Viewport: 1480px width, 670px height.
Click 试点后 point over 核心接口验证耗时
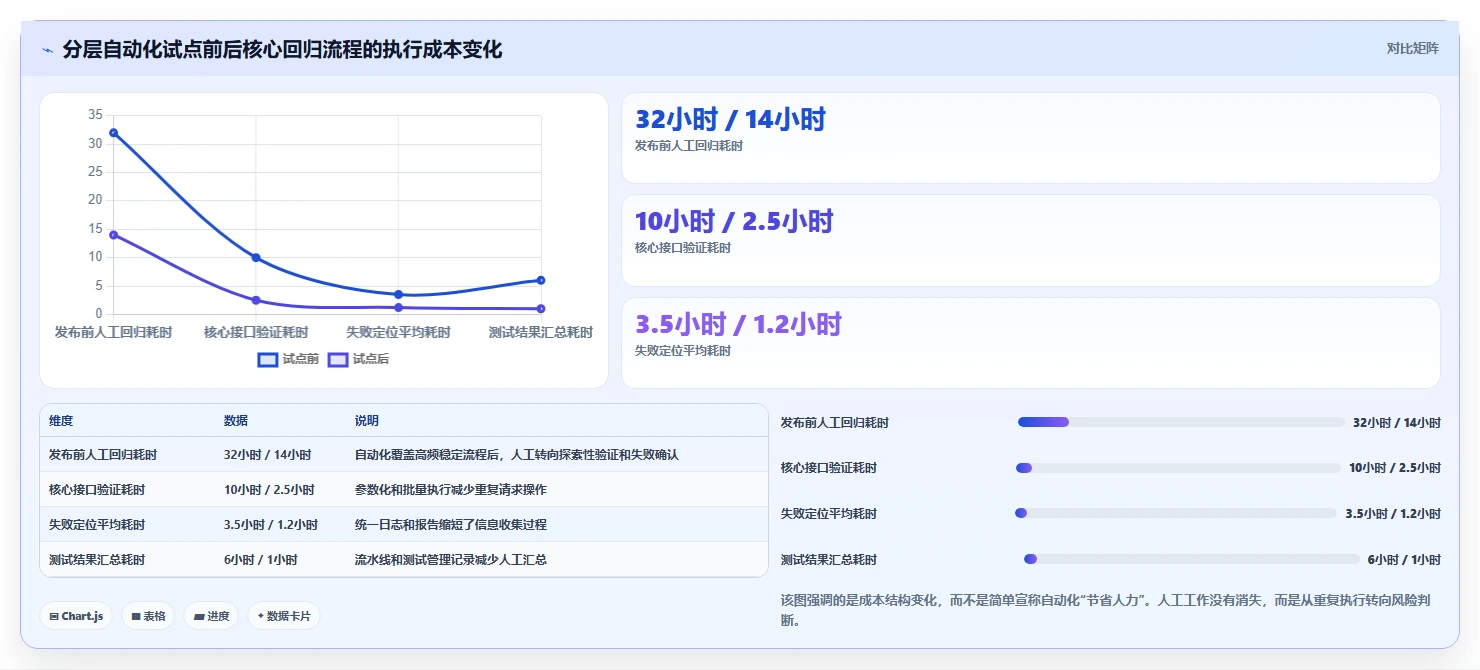(256, 300)
